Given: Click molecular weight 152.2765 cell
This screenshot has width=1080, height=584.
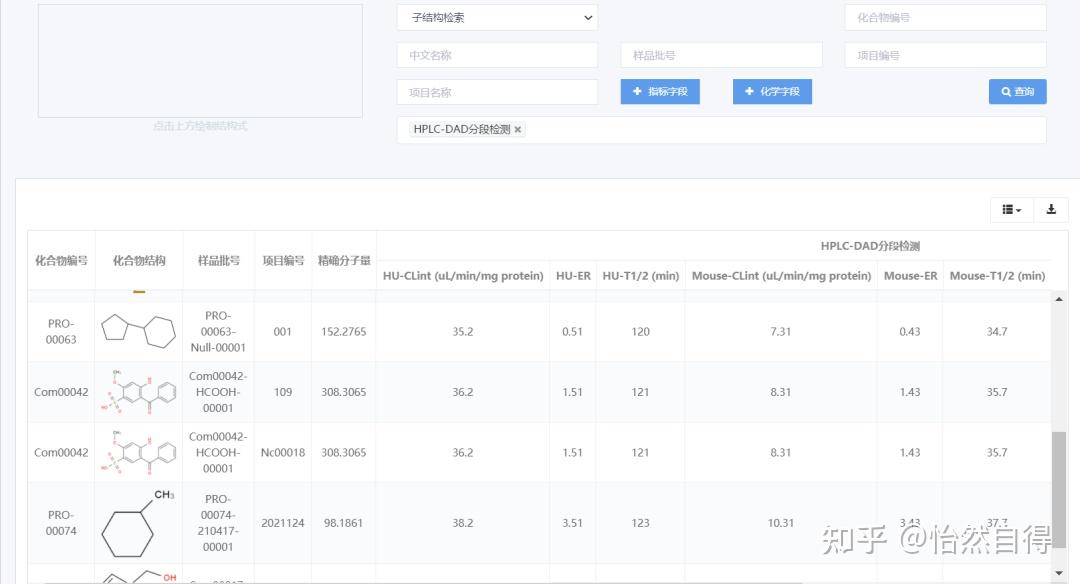Looking at the screenshot, I should [x=344, y=331].
